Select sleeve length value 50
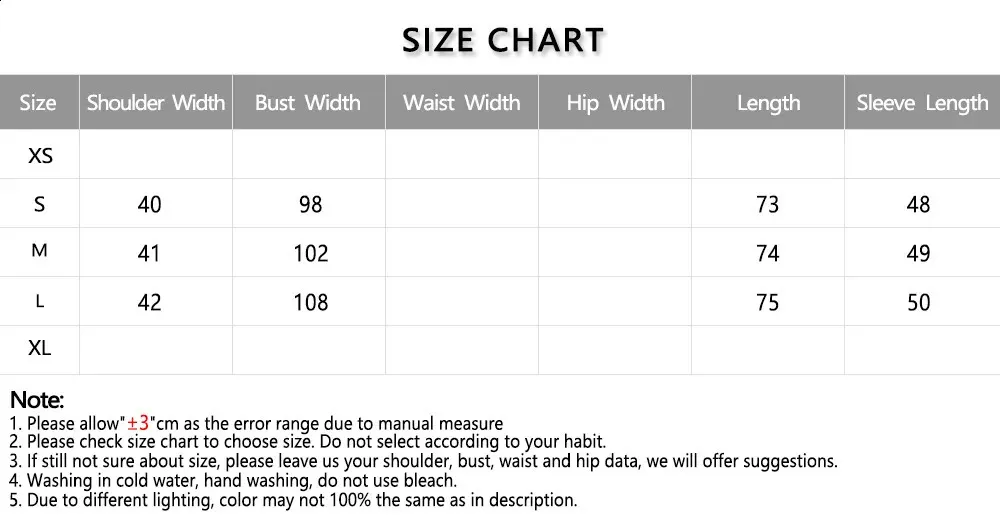 point(918,303)
